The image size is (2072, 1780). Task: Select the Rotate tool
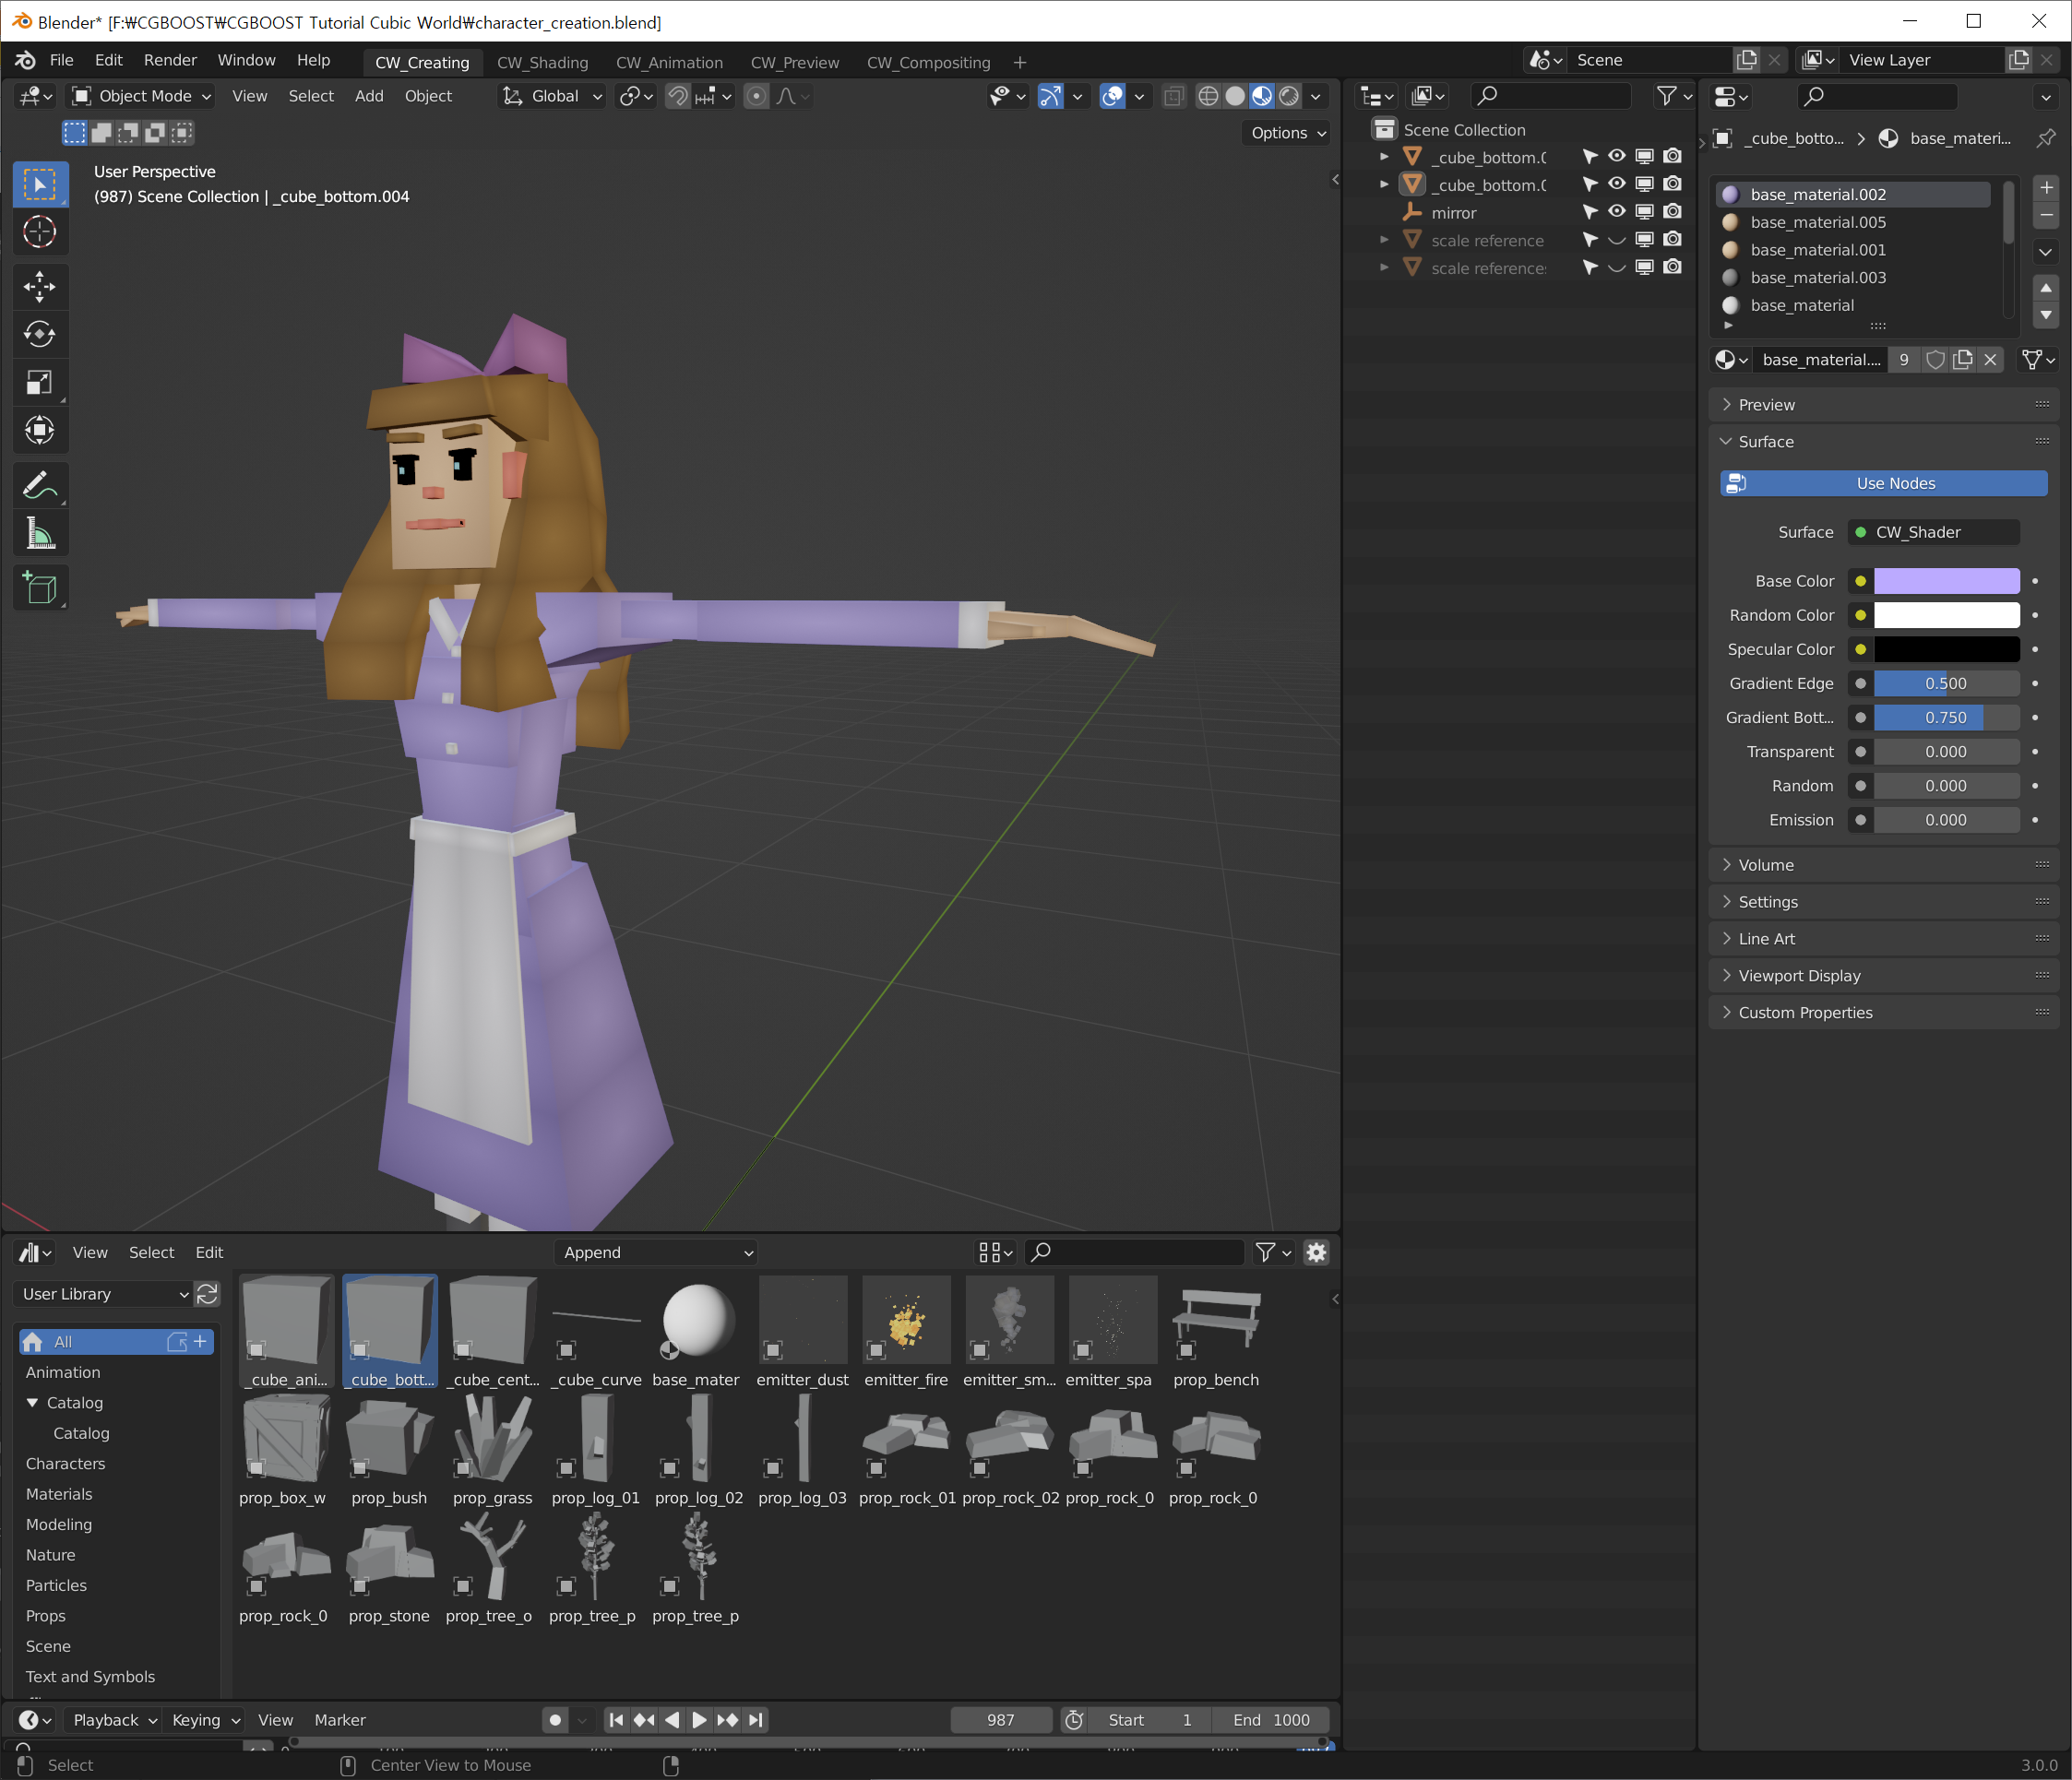coord(40,334)
